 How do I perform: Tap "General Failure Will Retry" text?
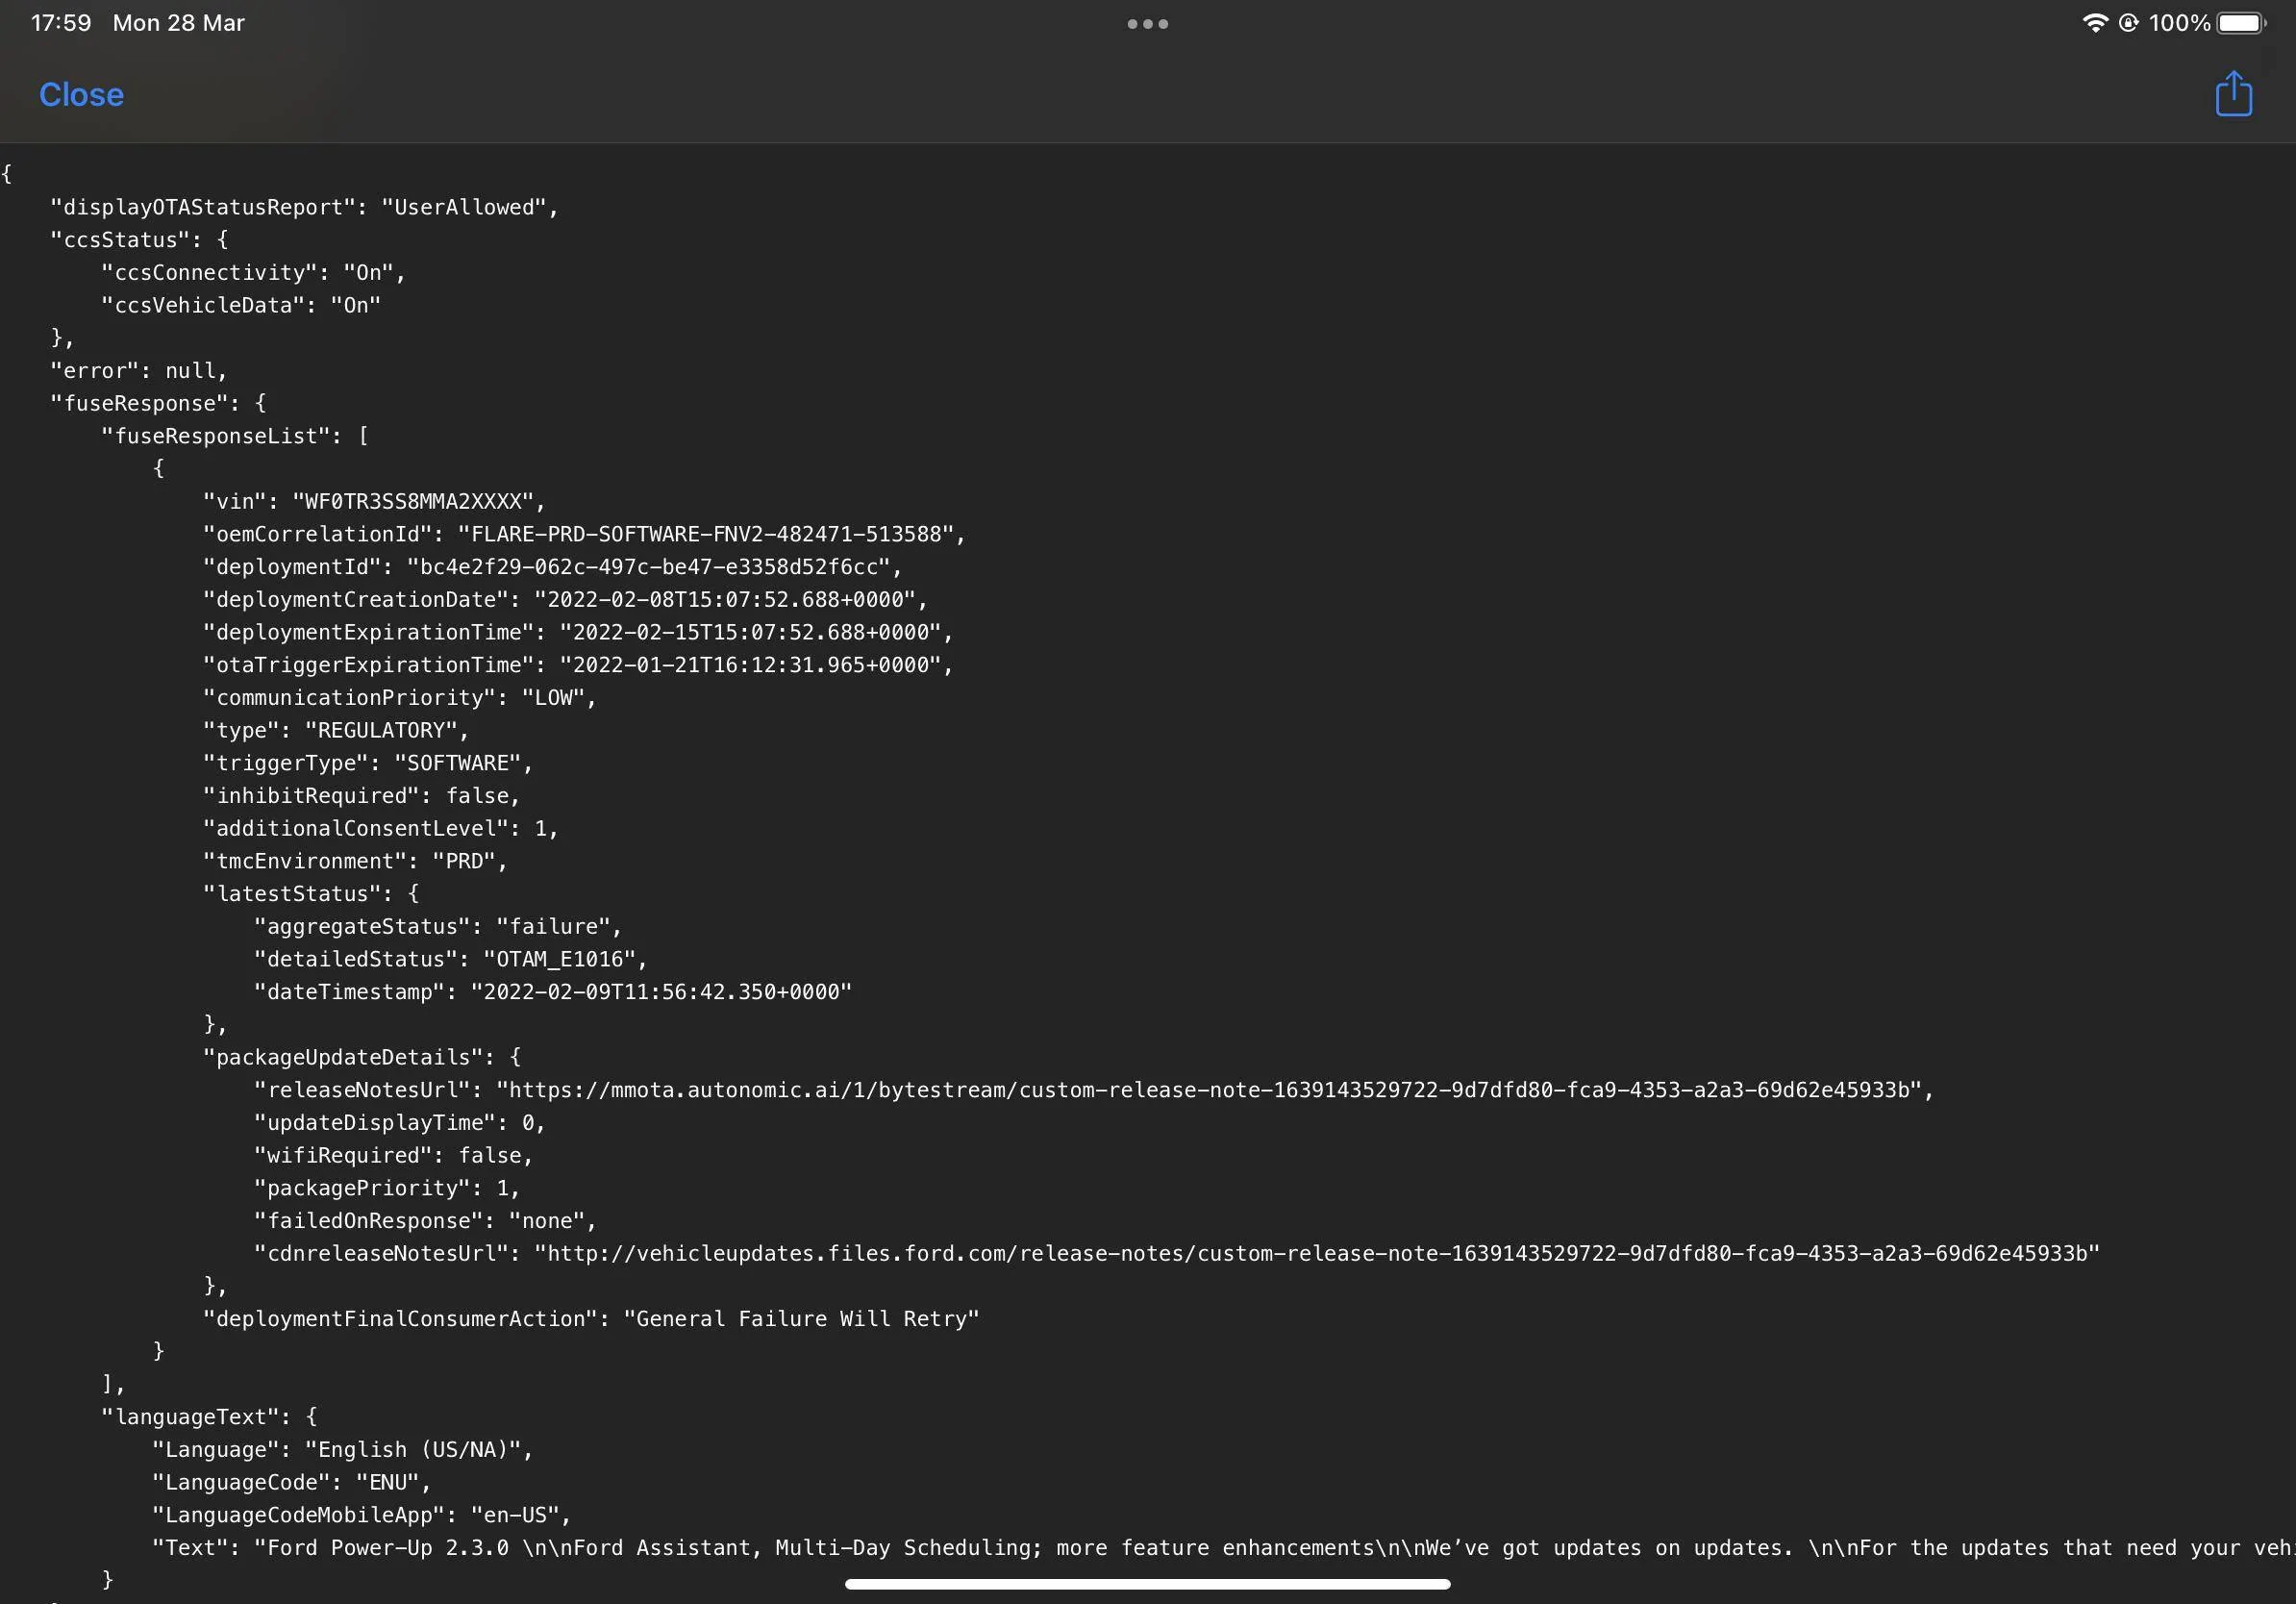[801, 1319]
